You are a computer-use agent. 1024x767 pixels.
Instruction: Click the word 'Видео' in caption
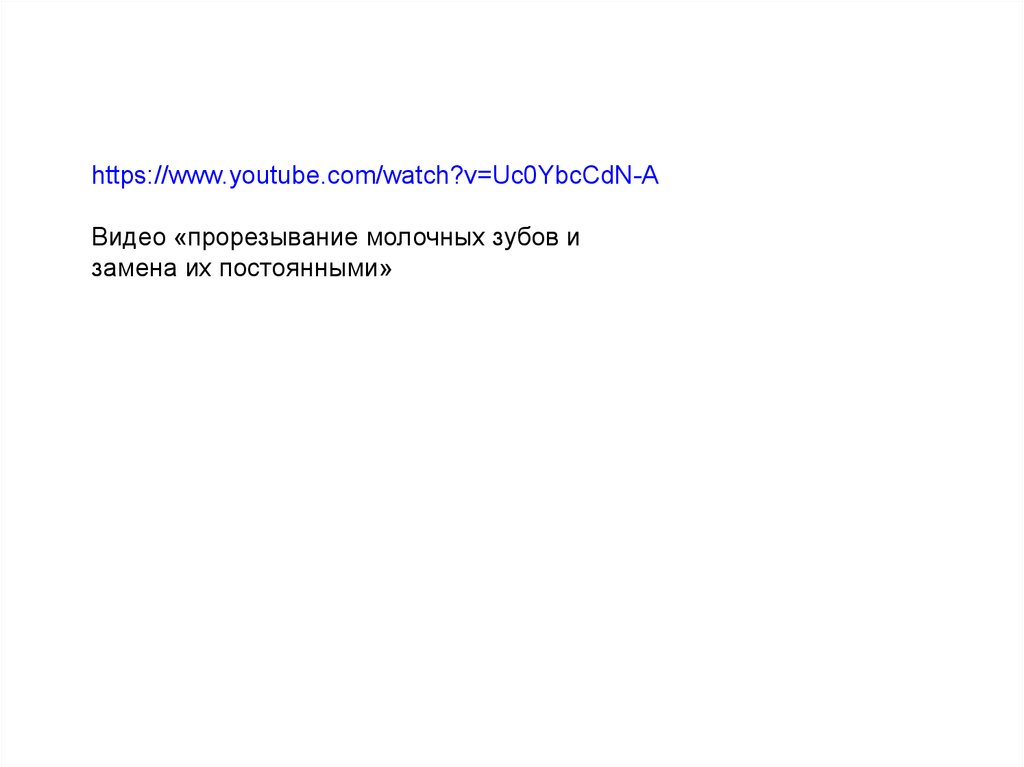pos(129,237)
